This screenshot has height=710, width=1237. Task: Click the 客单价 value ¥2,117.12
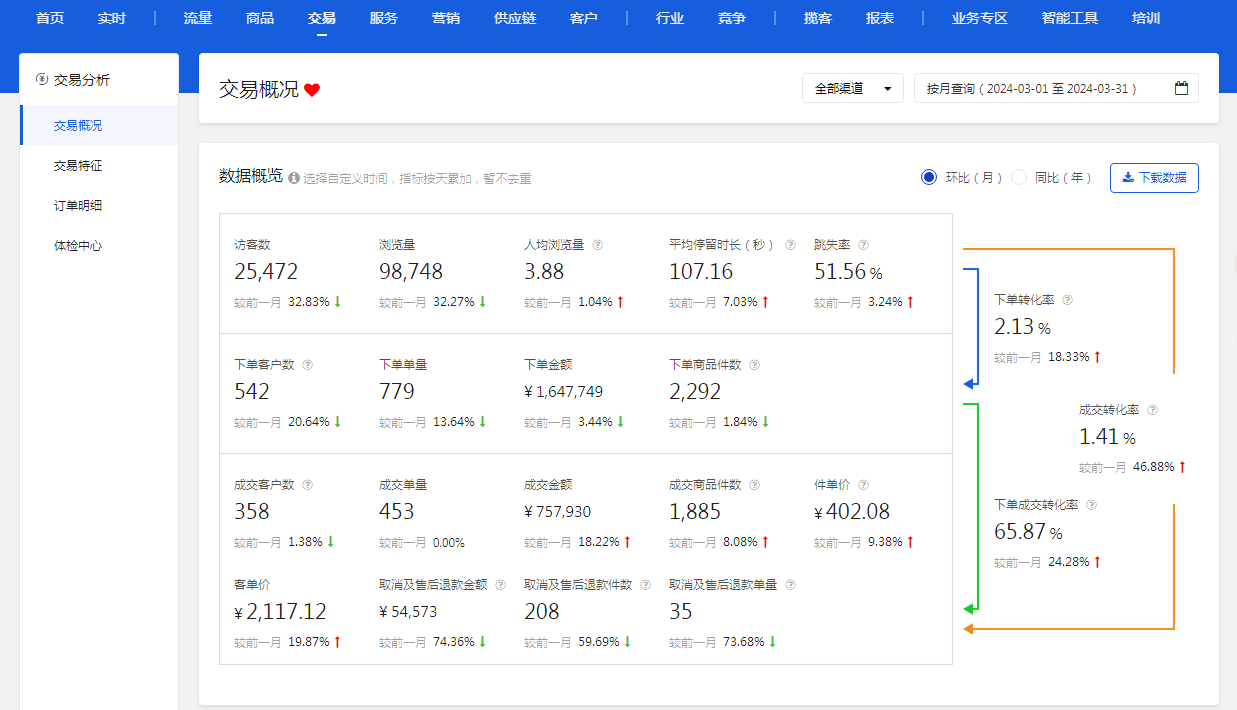pos(280,612)
